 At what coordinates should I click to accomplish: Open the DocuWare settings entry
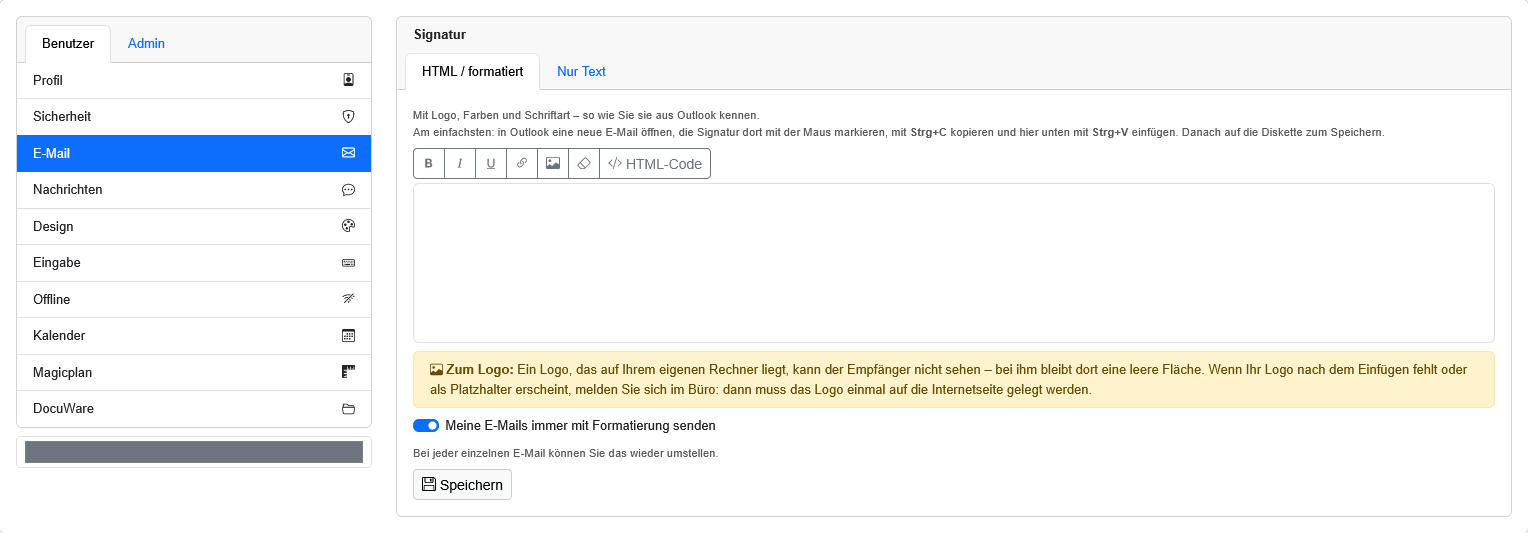[194, 408]
